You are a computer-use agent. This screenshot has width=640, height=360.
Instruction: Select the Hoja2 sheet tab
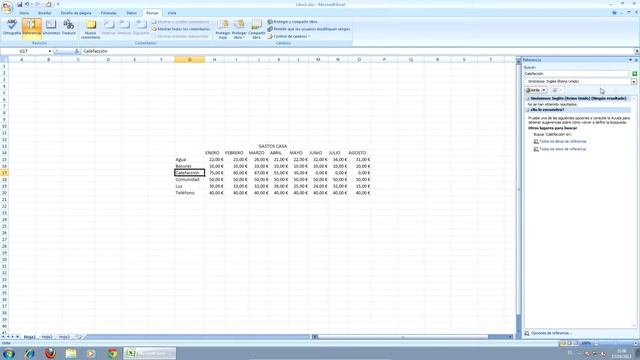coord(47,337)
